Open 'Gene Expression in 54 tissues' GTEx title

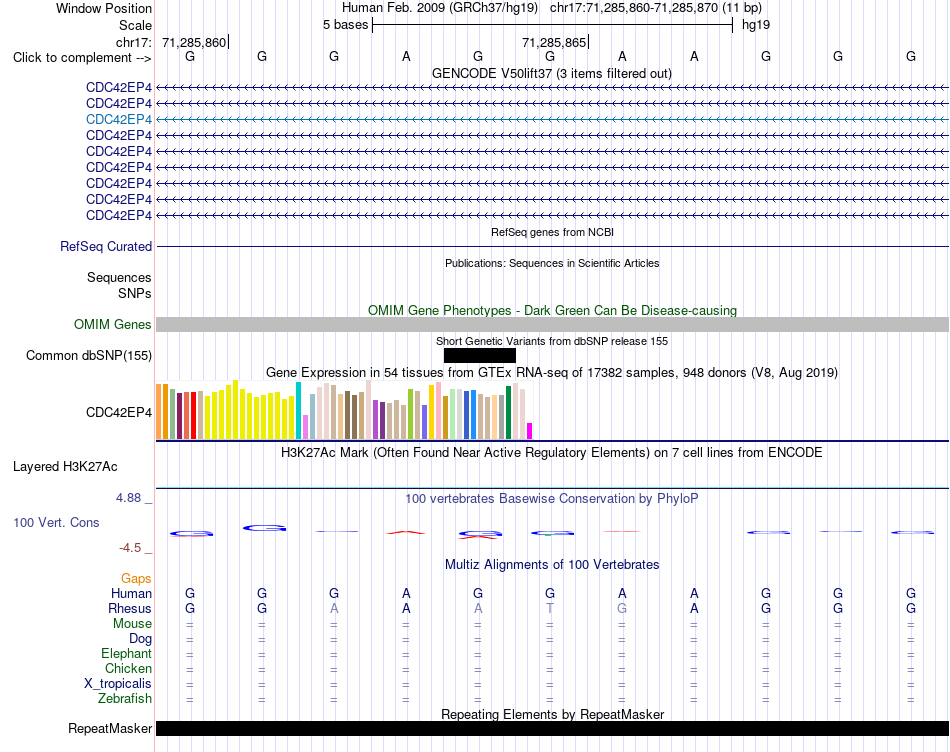click(551, 372)
